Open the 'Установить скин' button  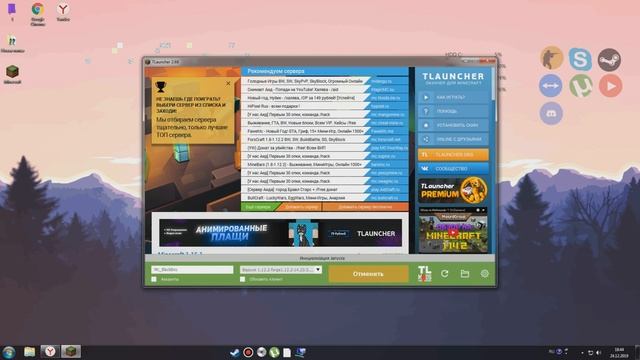click(453, 125)
